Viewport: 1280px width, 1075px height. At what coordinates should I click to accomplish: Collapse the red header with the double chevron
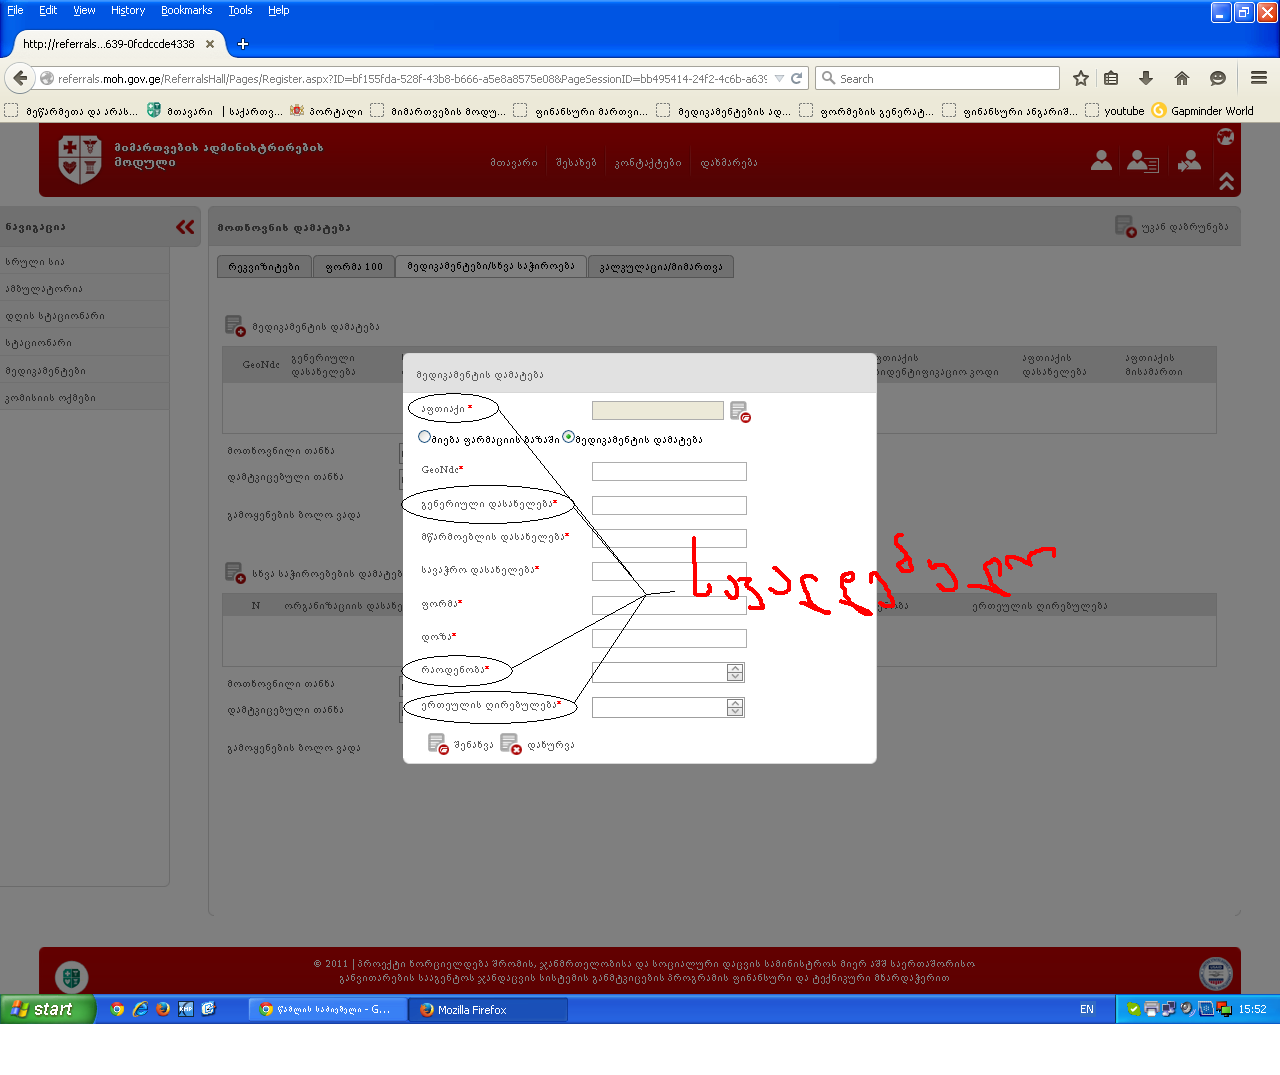1226,181
